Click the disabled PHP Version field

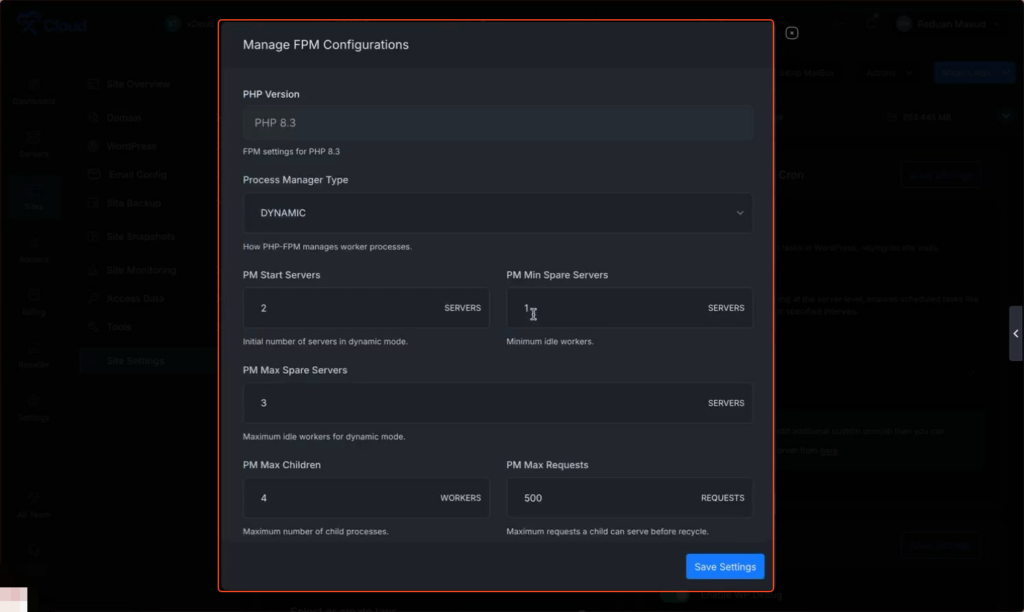(x=497, y=123)
